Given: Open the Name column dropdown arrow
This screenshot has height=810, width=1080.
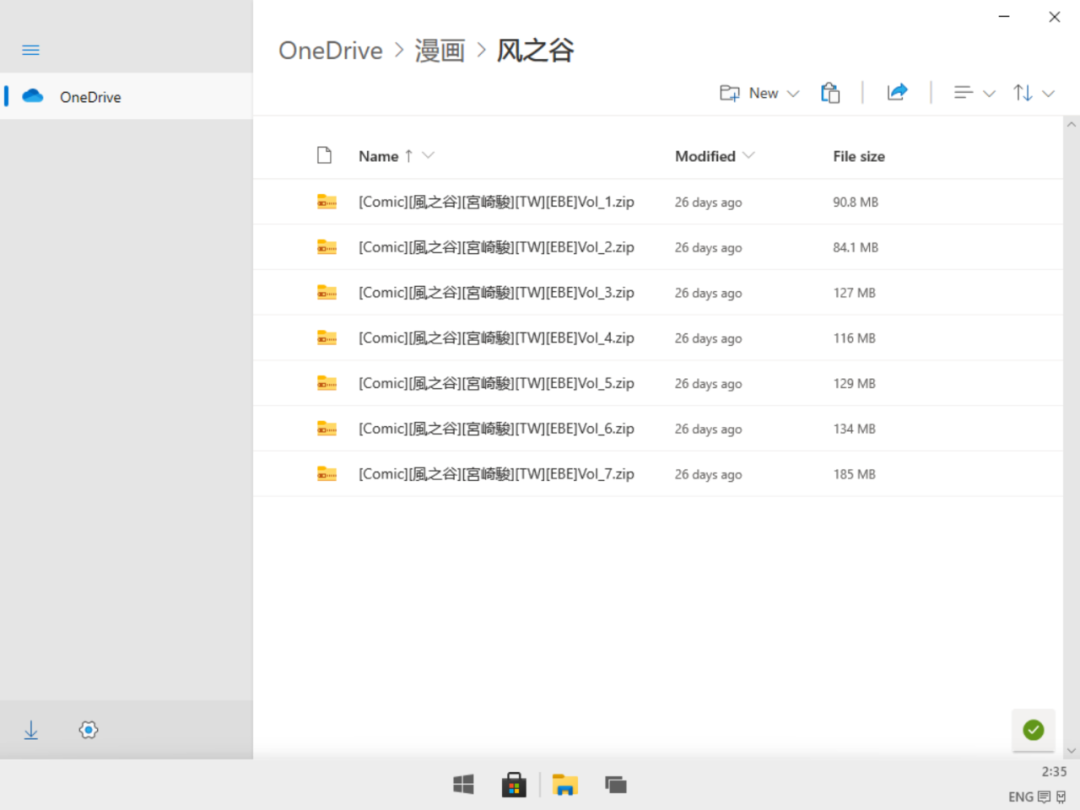Looking at the screenshot, I should coord(428,156).
